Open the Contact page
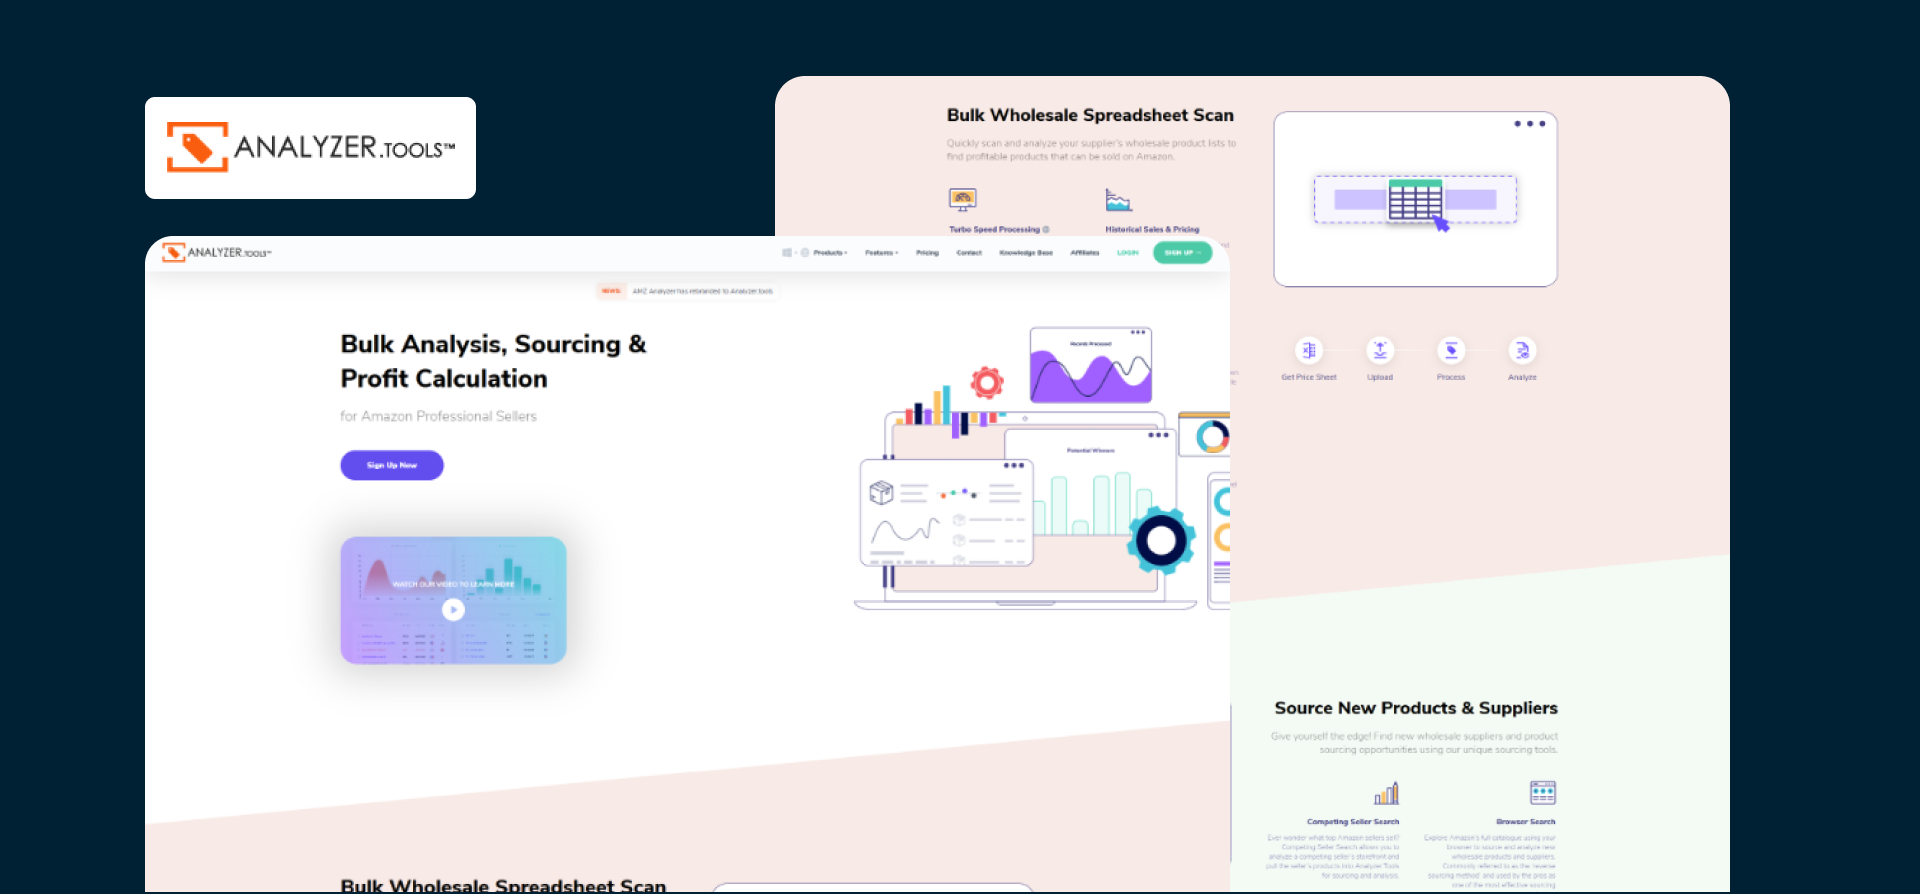Image resolution: width=1920 pixels, height=894 pixels. pyautogui.click(x=969, y=253)
